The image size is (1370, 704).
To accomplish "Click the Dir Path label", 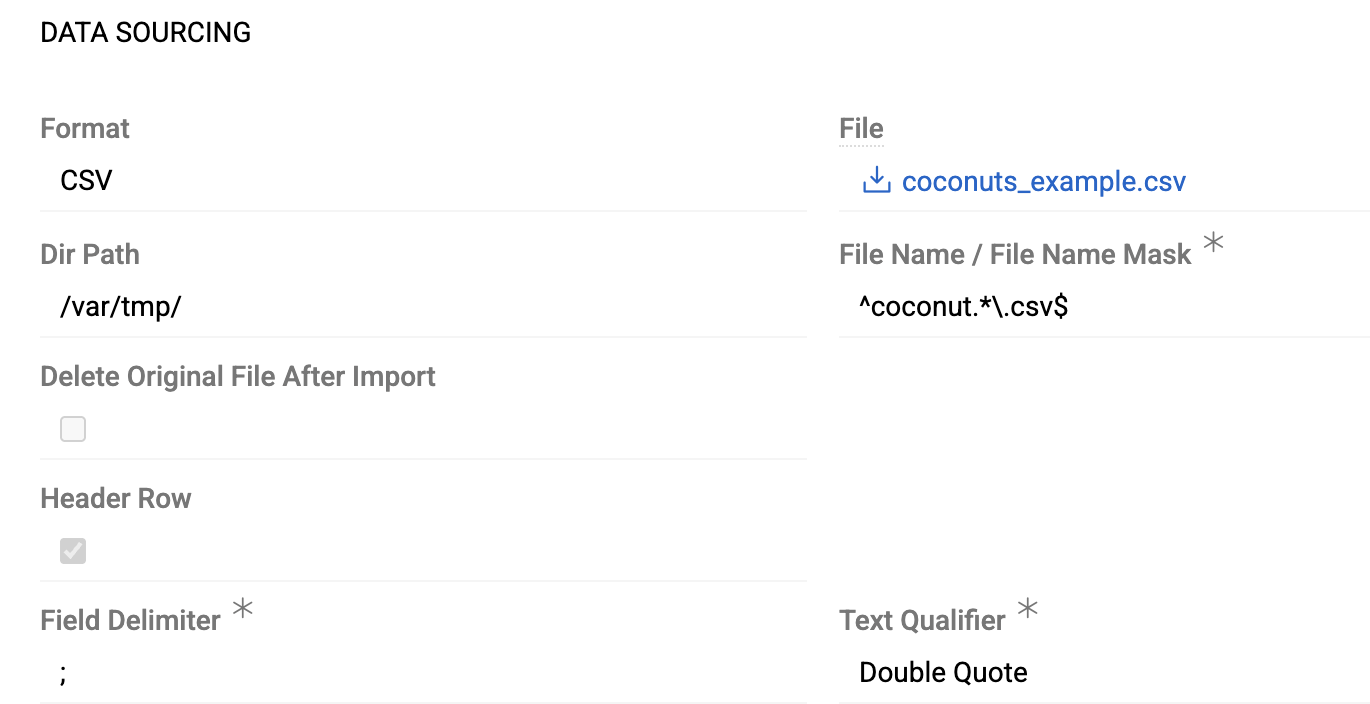I will 90,255.
